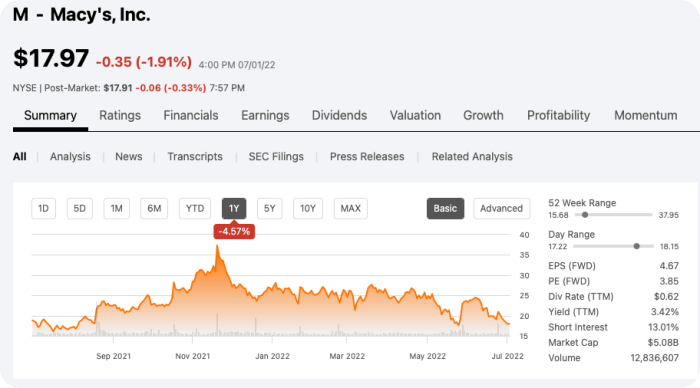Show Transcripts filter
Screen dimensions: 700x388
point(195,157)
